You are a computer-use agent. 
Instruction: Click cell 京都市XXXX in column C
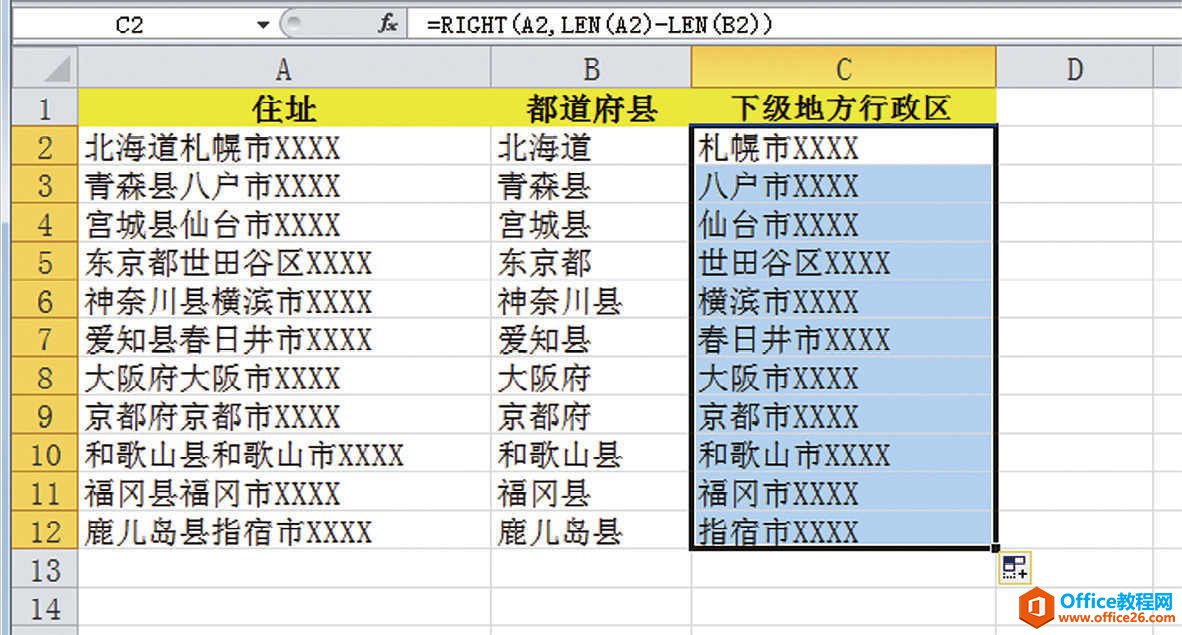pyautogui.click(x=844, y=416)
